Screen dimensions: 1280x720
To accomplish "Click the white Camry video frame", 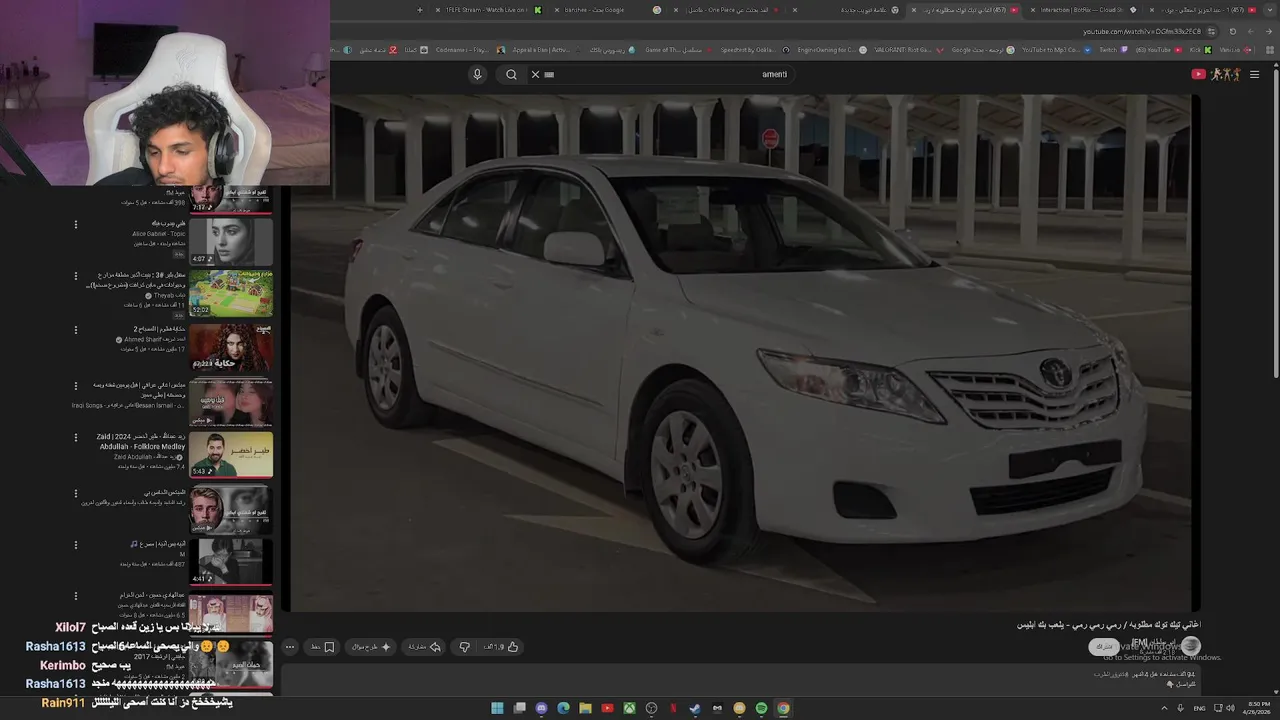I will click(740, 353).
